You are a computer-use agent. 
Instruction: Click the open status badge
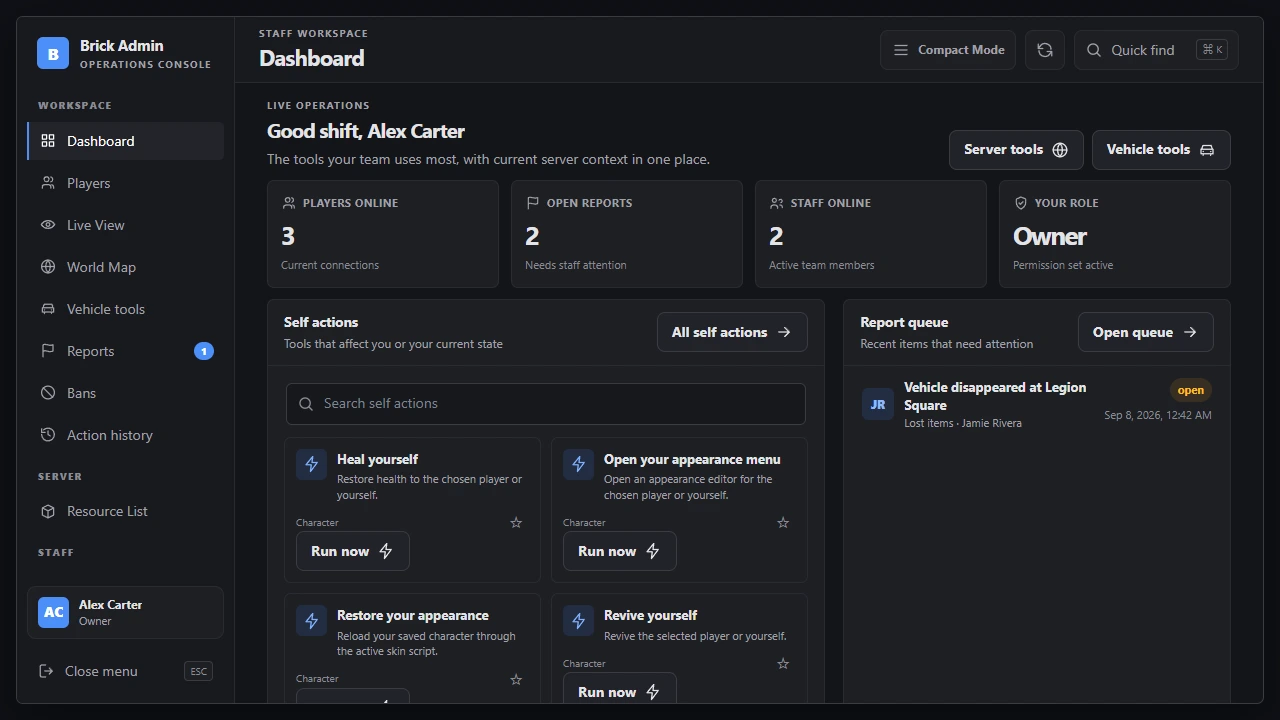pos(1191,390)
